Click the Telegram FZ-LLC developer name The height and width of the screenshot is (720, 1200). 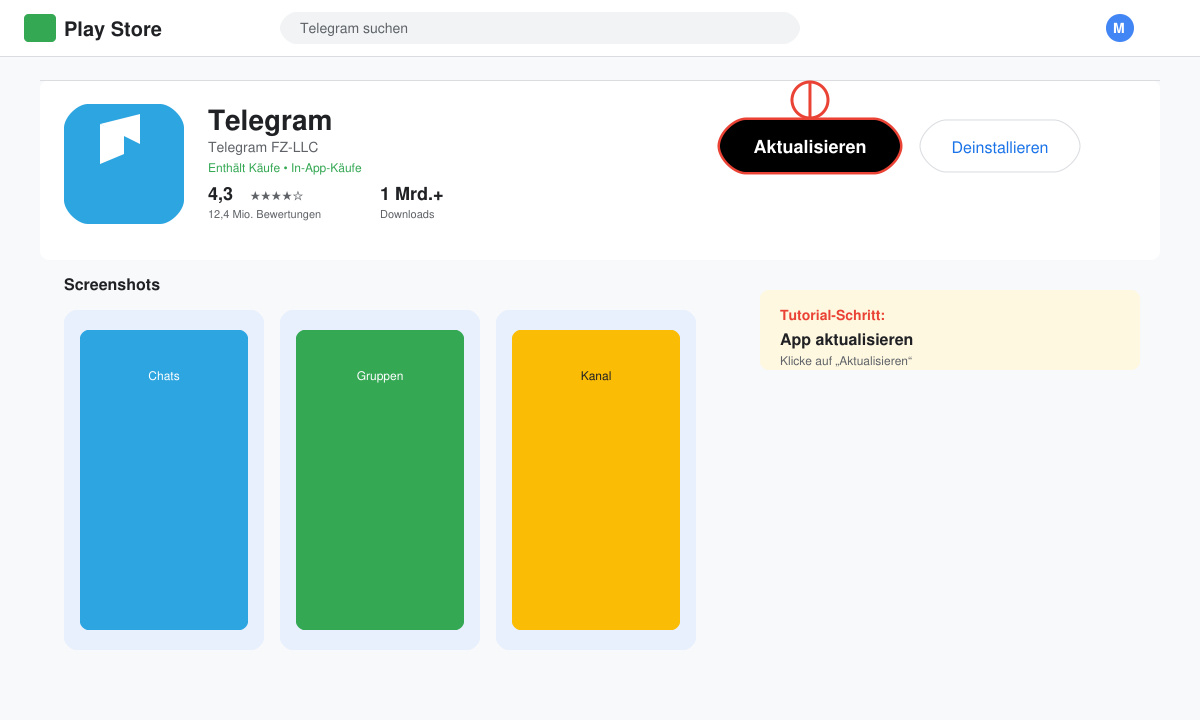click(x=263, y=147)
